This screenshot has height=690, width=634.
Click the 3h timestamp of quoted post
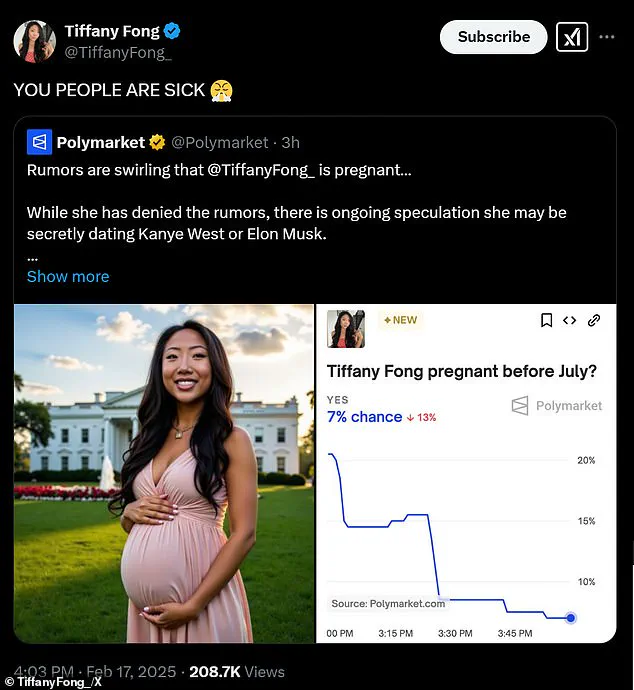290,143
